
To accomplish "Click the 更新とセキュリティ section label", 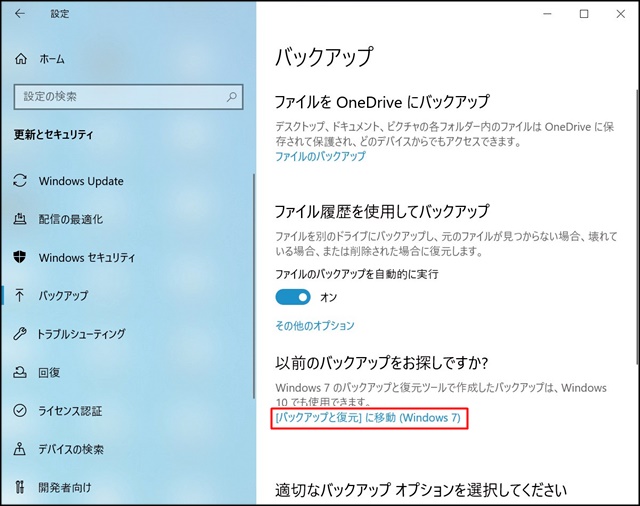I will pyautogui.click(x=54, y=134).
